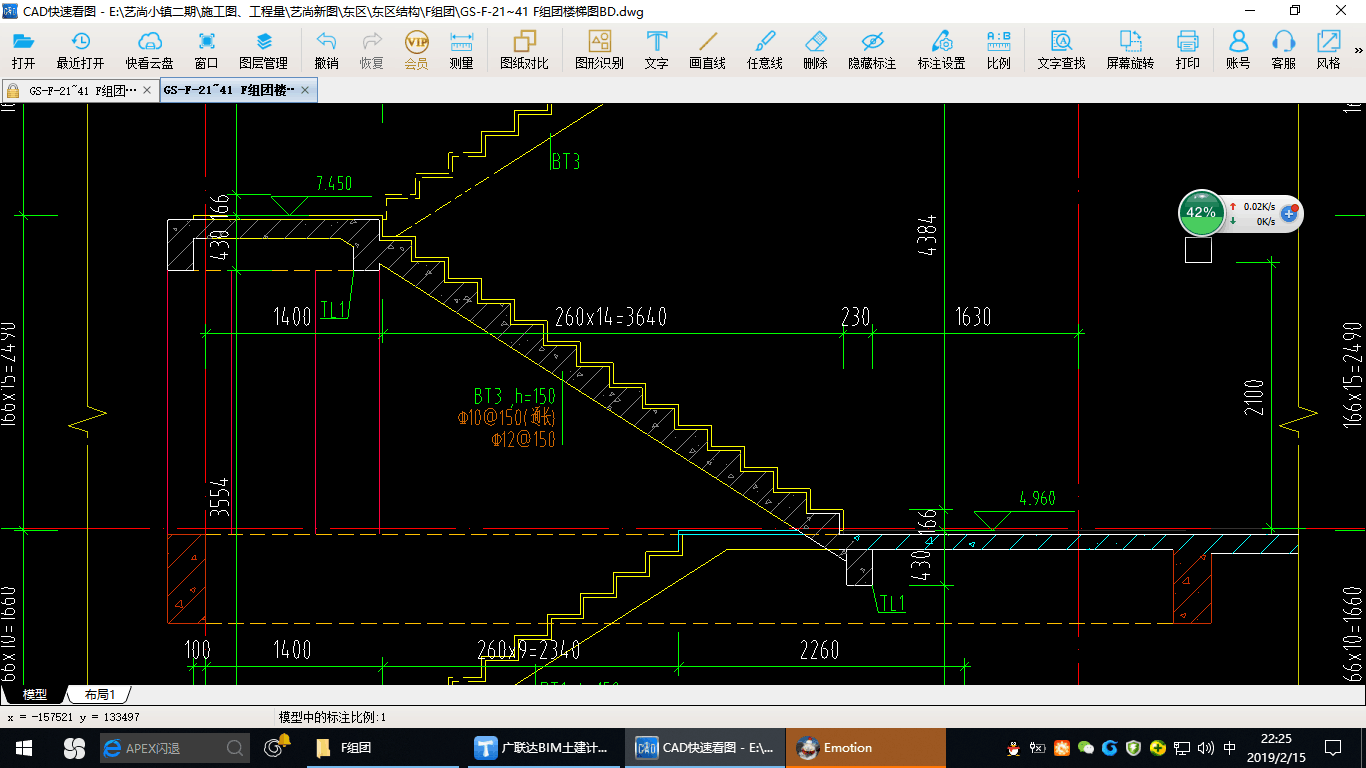Print the drawing with 打印
This screenshot has width=1366, height=768.
(x=1187, y=50)
